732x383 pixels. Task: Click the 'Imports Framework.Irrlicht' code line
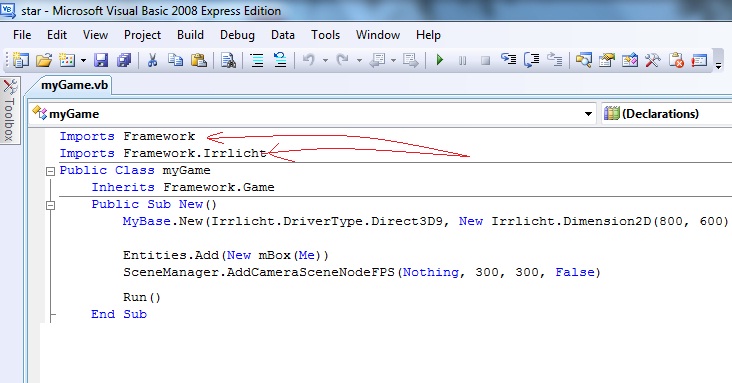[163, 153]
